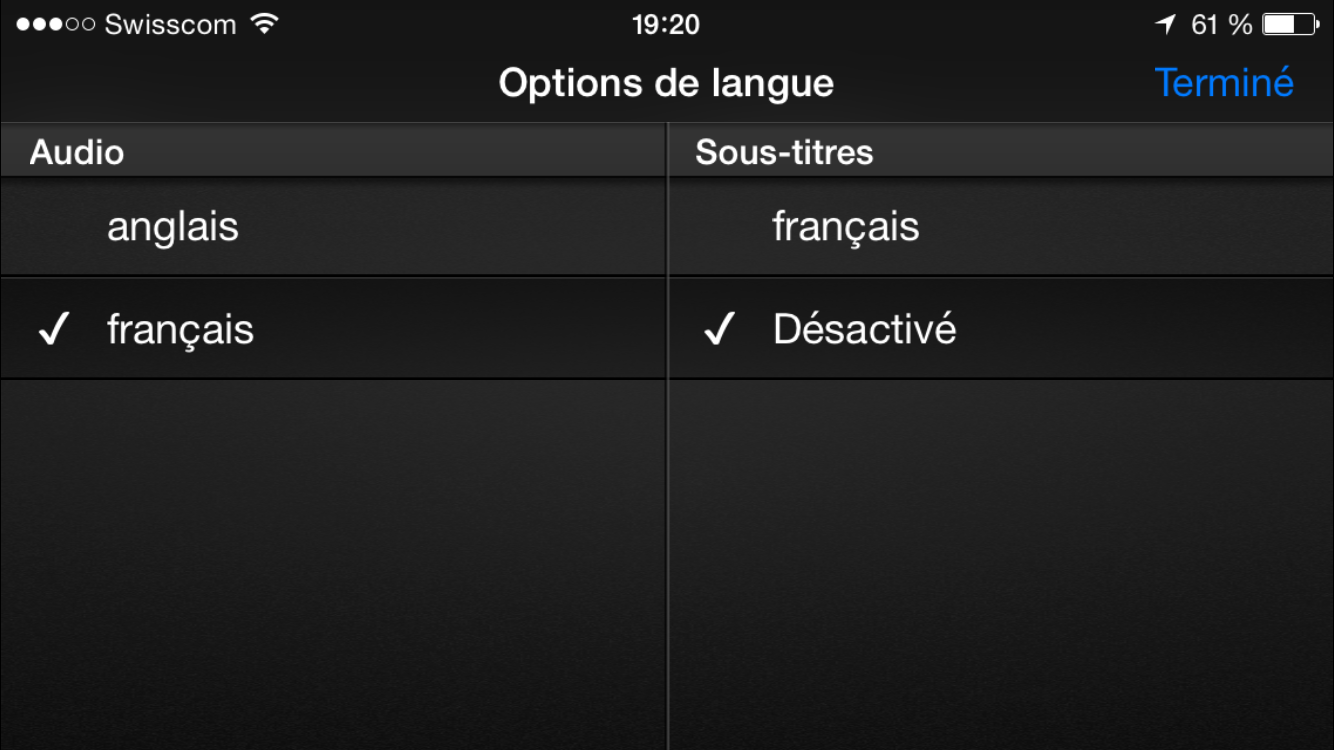
Task: Tap the signal strength dots
Action: point(55,24)
